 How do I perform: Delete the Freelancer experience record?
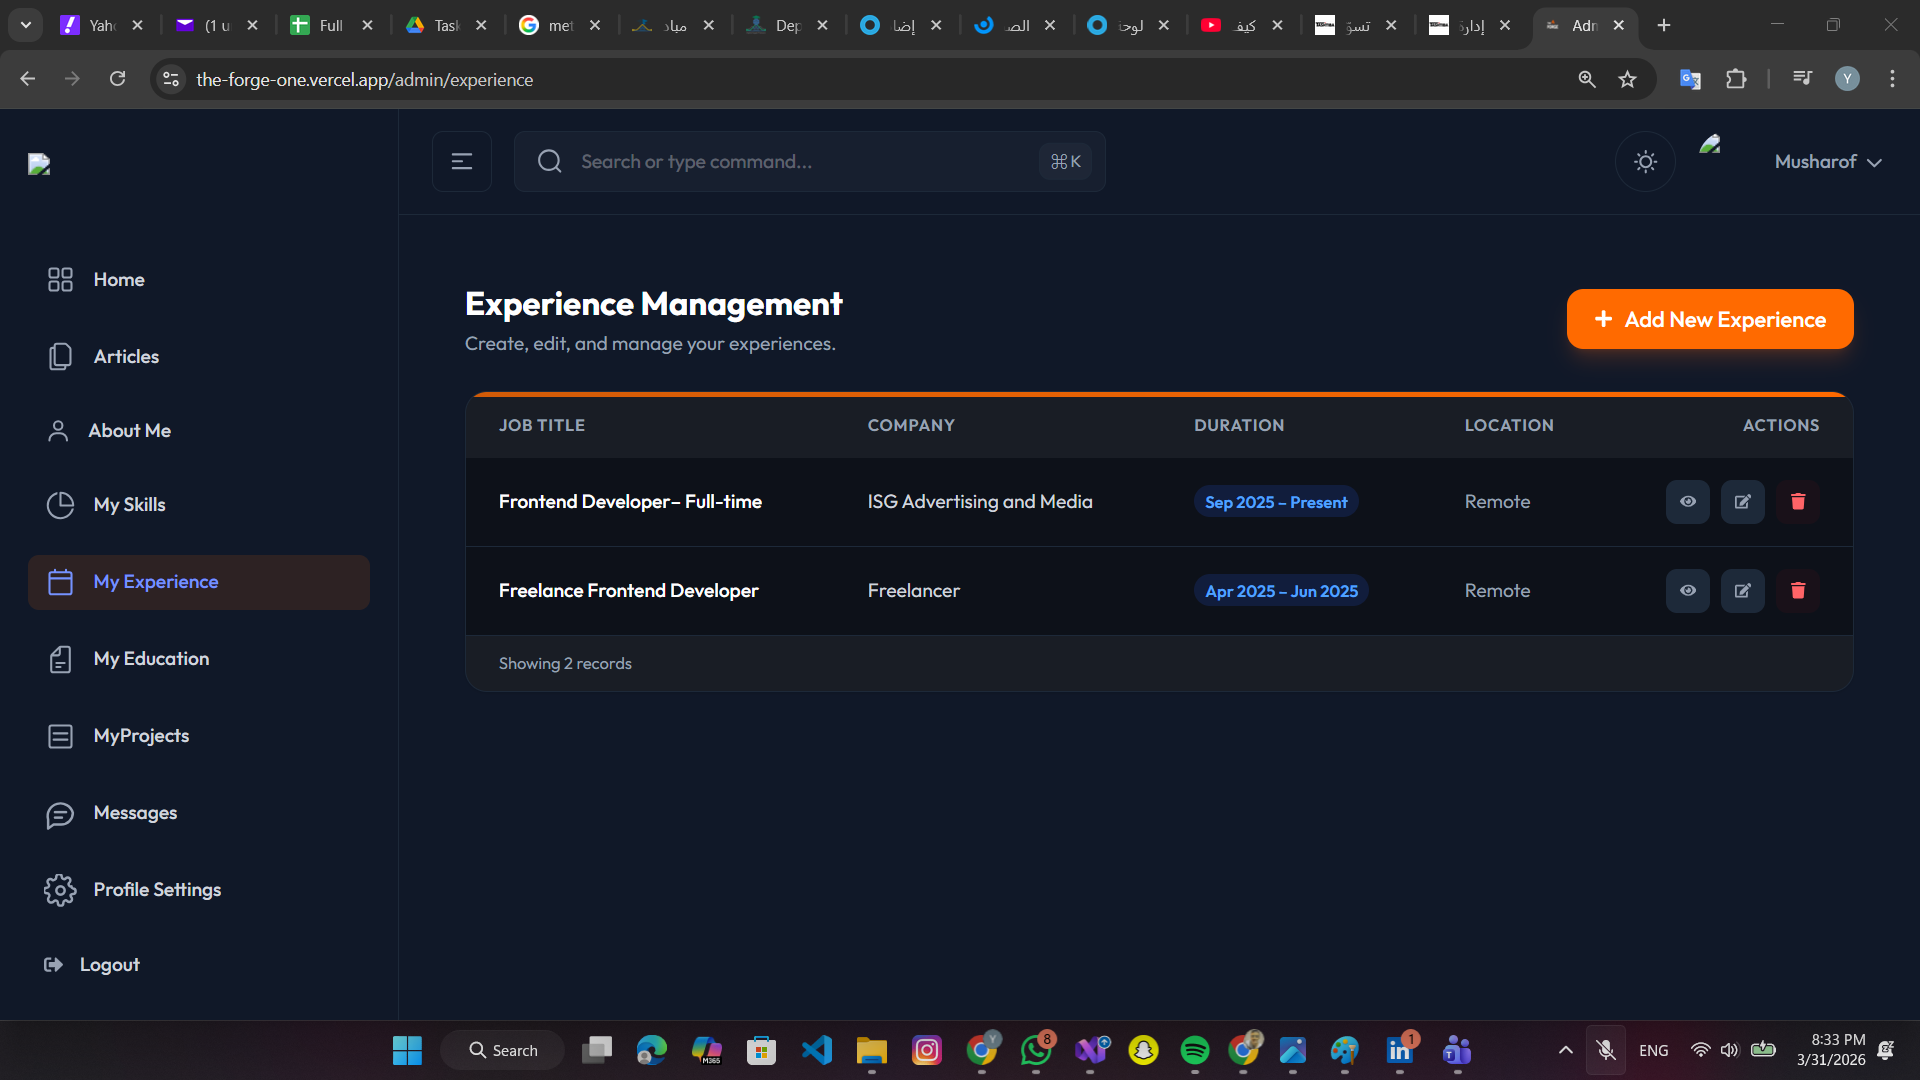(1797, 591)
